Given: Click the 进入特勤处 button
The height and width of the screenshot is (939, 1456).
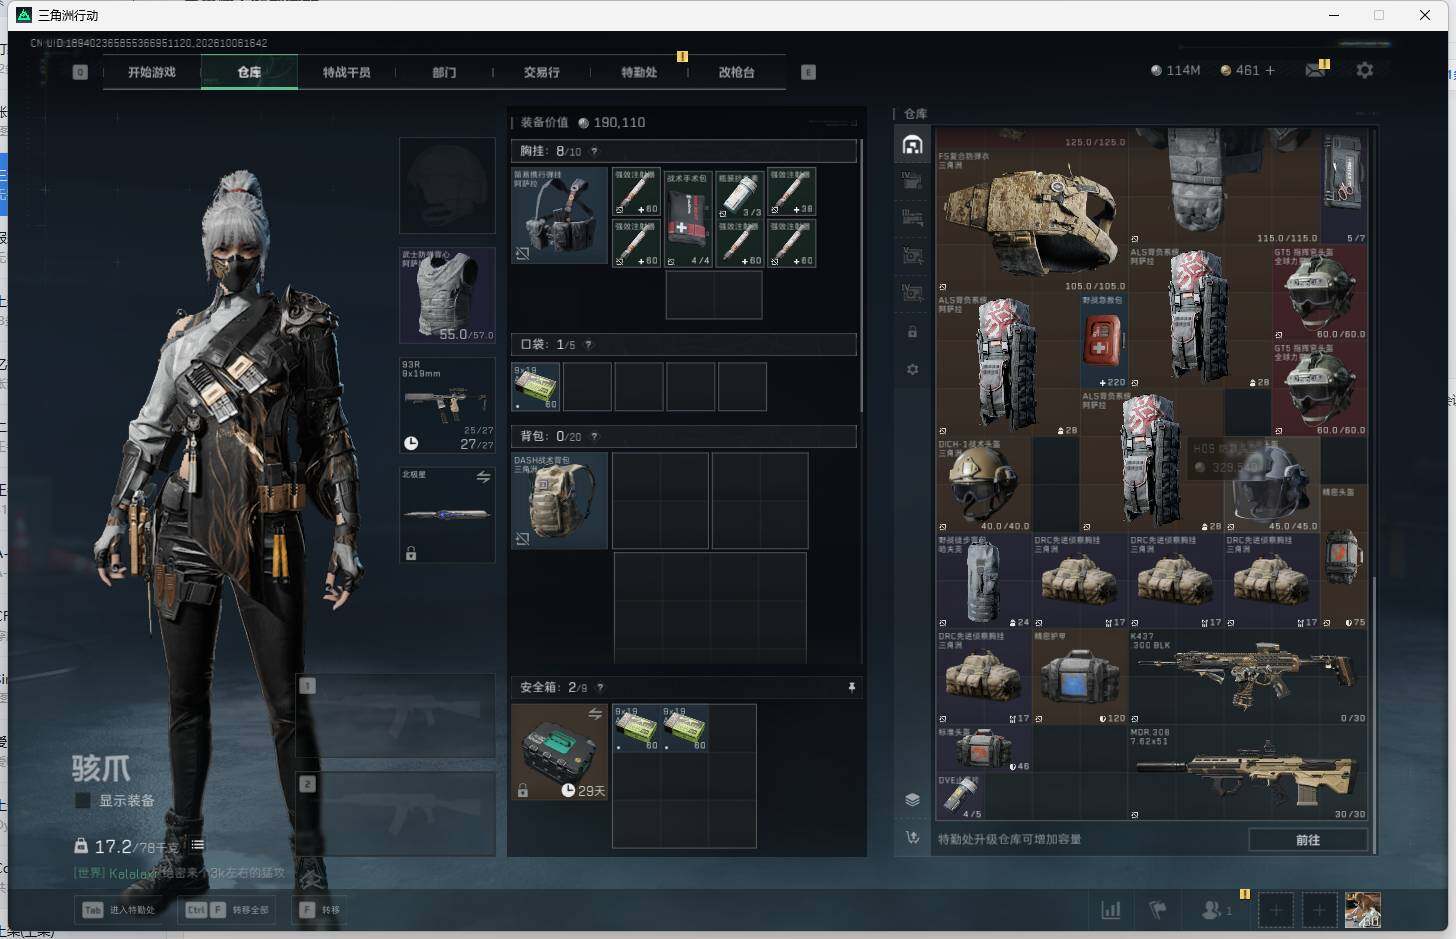Looking at the screenshot, I should [x=120, y=910].
